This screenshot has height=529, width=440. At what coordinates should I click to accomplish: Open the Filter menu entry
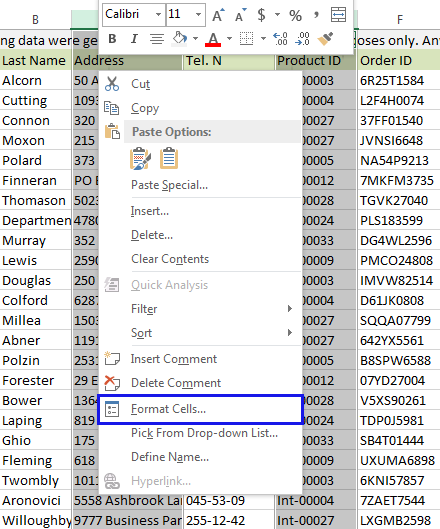(x=199, y=309)
